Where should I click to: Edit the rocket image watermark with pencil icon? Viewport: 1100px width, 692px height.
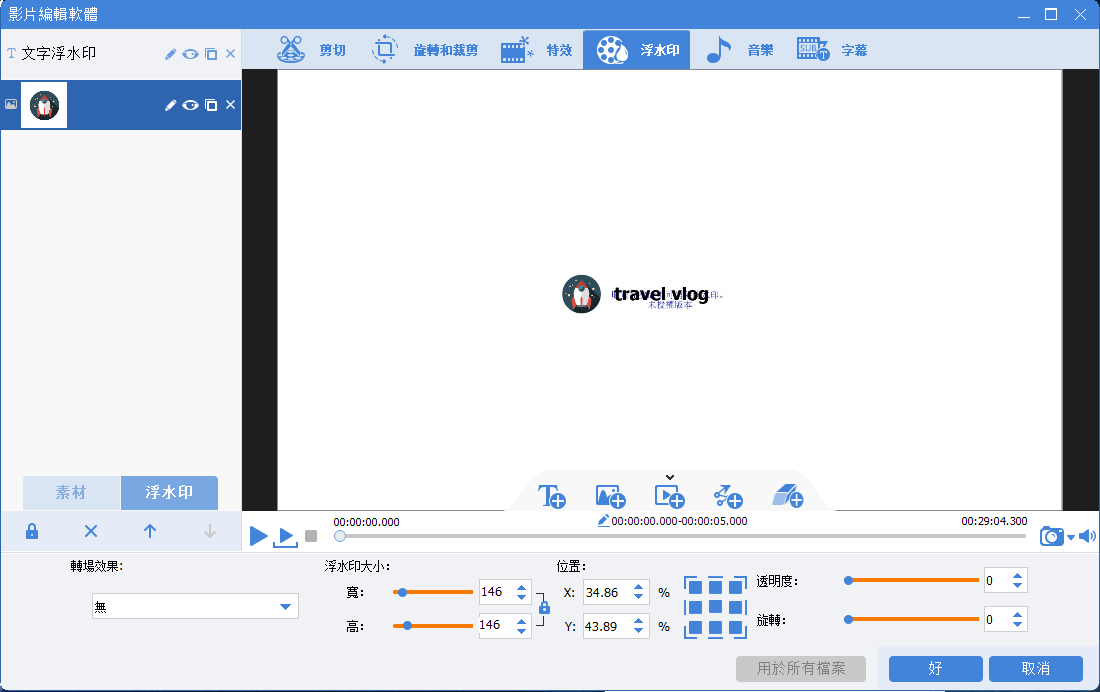coord(170,105)
